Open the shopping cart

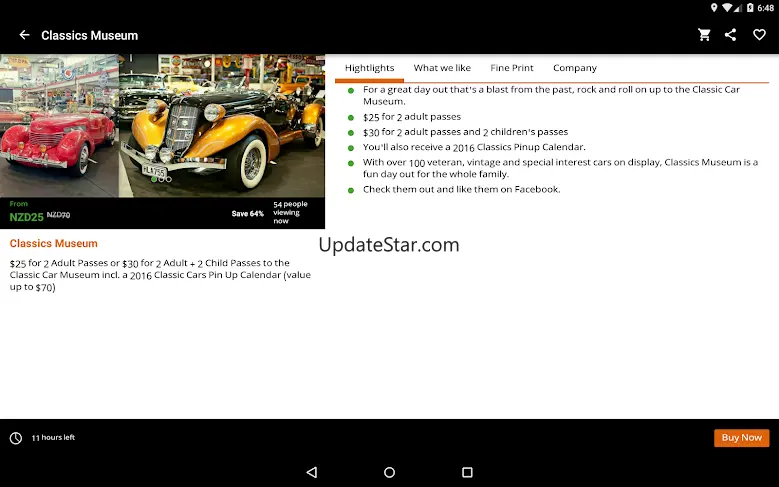pyautogui.click(x=704, y=35)
